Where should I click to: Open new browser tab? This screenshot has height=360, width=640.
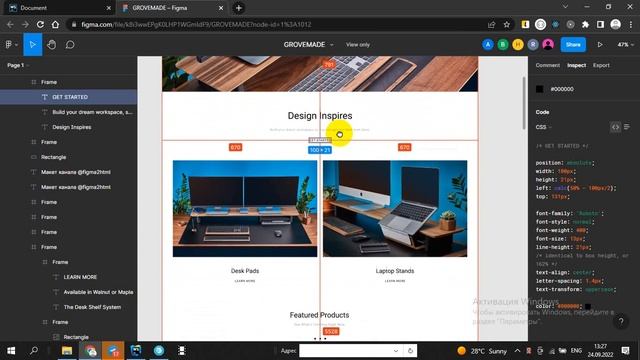[239, 8]
